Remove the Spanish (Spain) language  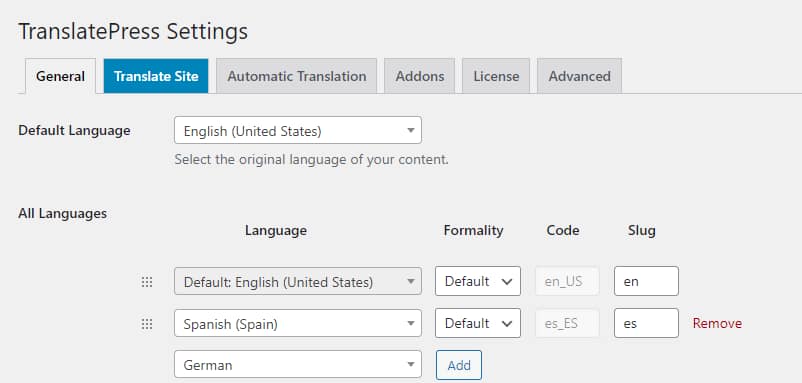coord(717,323)
